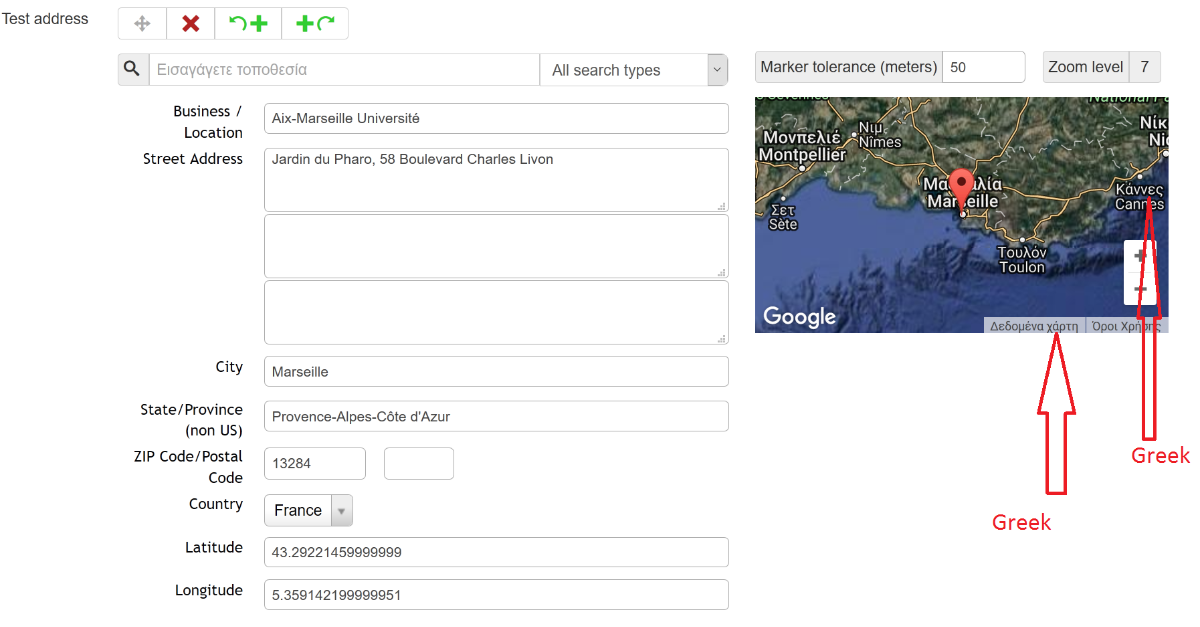1200x627 pixels.
Task: Edit the ZIP code field 13284
Action: [315, 463]
